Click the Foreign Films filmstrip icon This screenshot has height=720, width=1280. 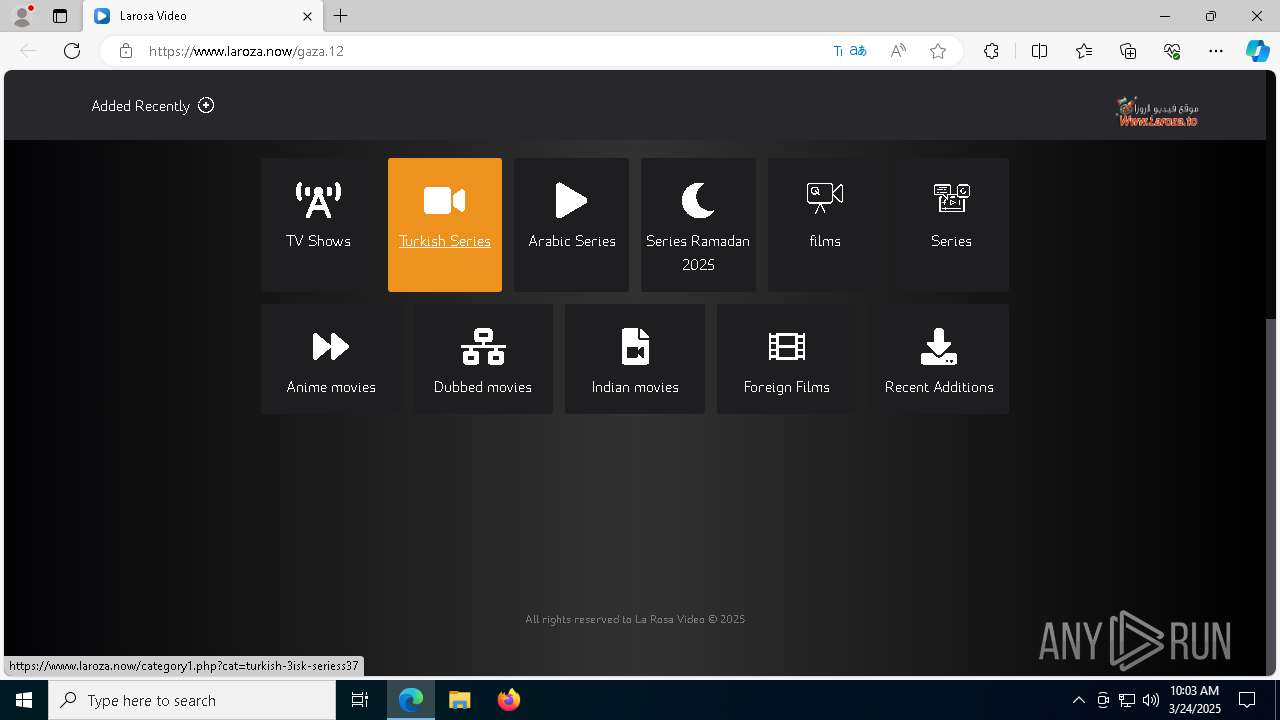pos(787,346)
